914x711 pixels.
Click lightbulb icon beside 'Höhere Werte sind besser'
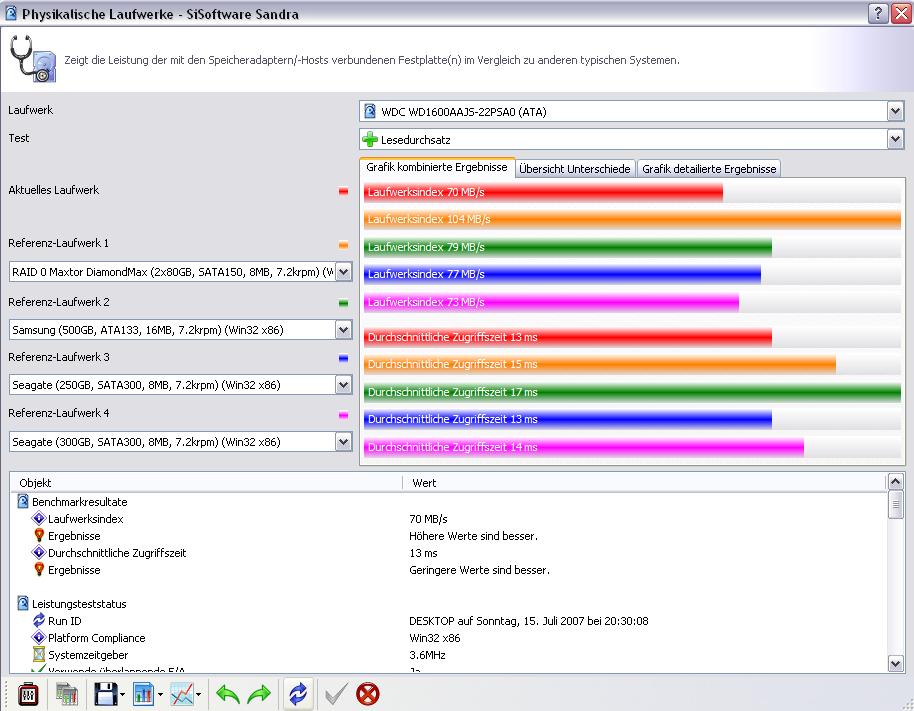pos(39,535)
